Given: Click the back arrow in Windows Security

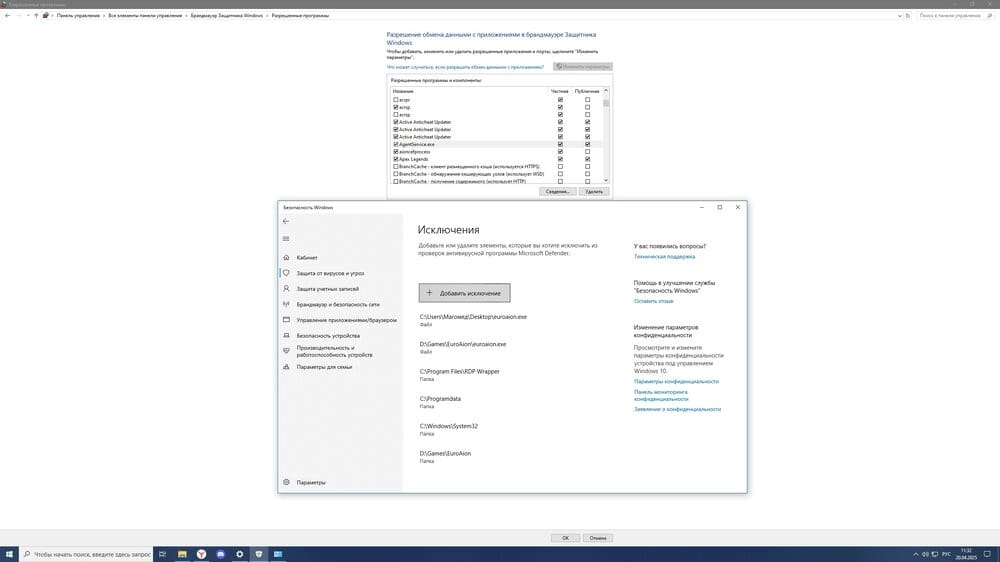Looking at the screenshot, I should [x=286, y=221].
